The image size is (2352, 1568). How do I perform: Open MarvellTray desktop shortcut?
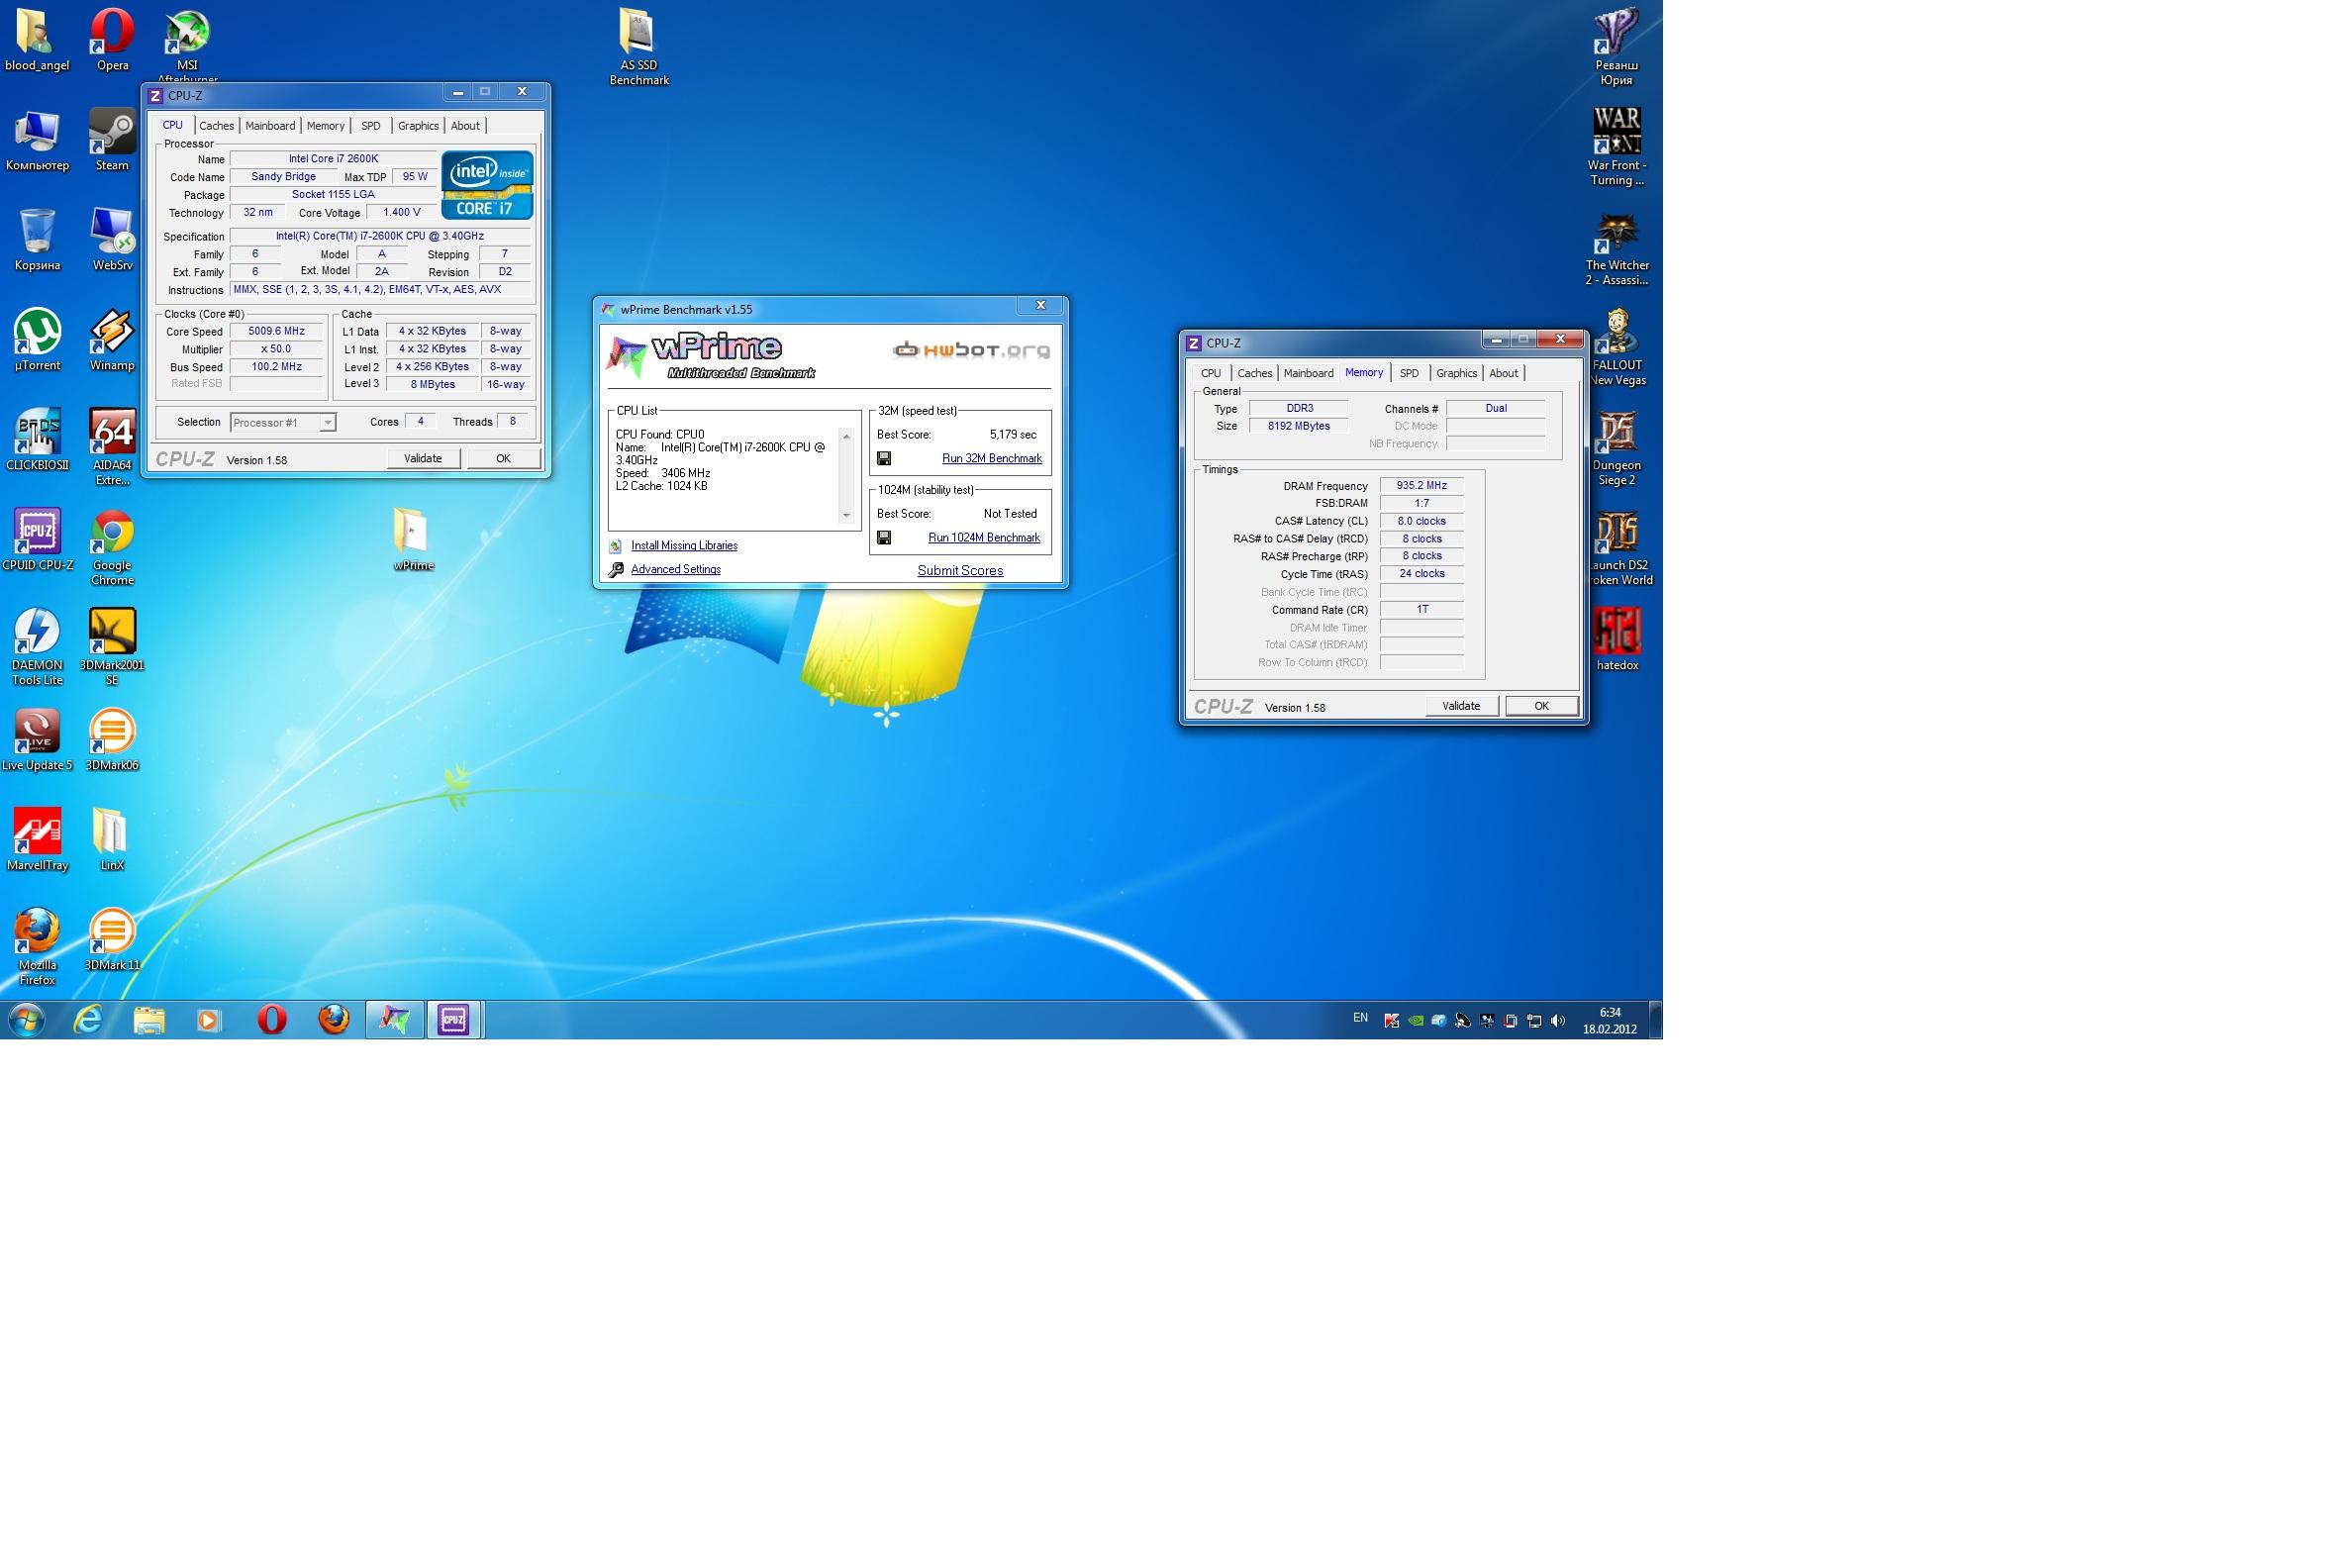37,839
